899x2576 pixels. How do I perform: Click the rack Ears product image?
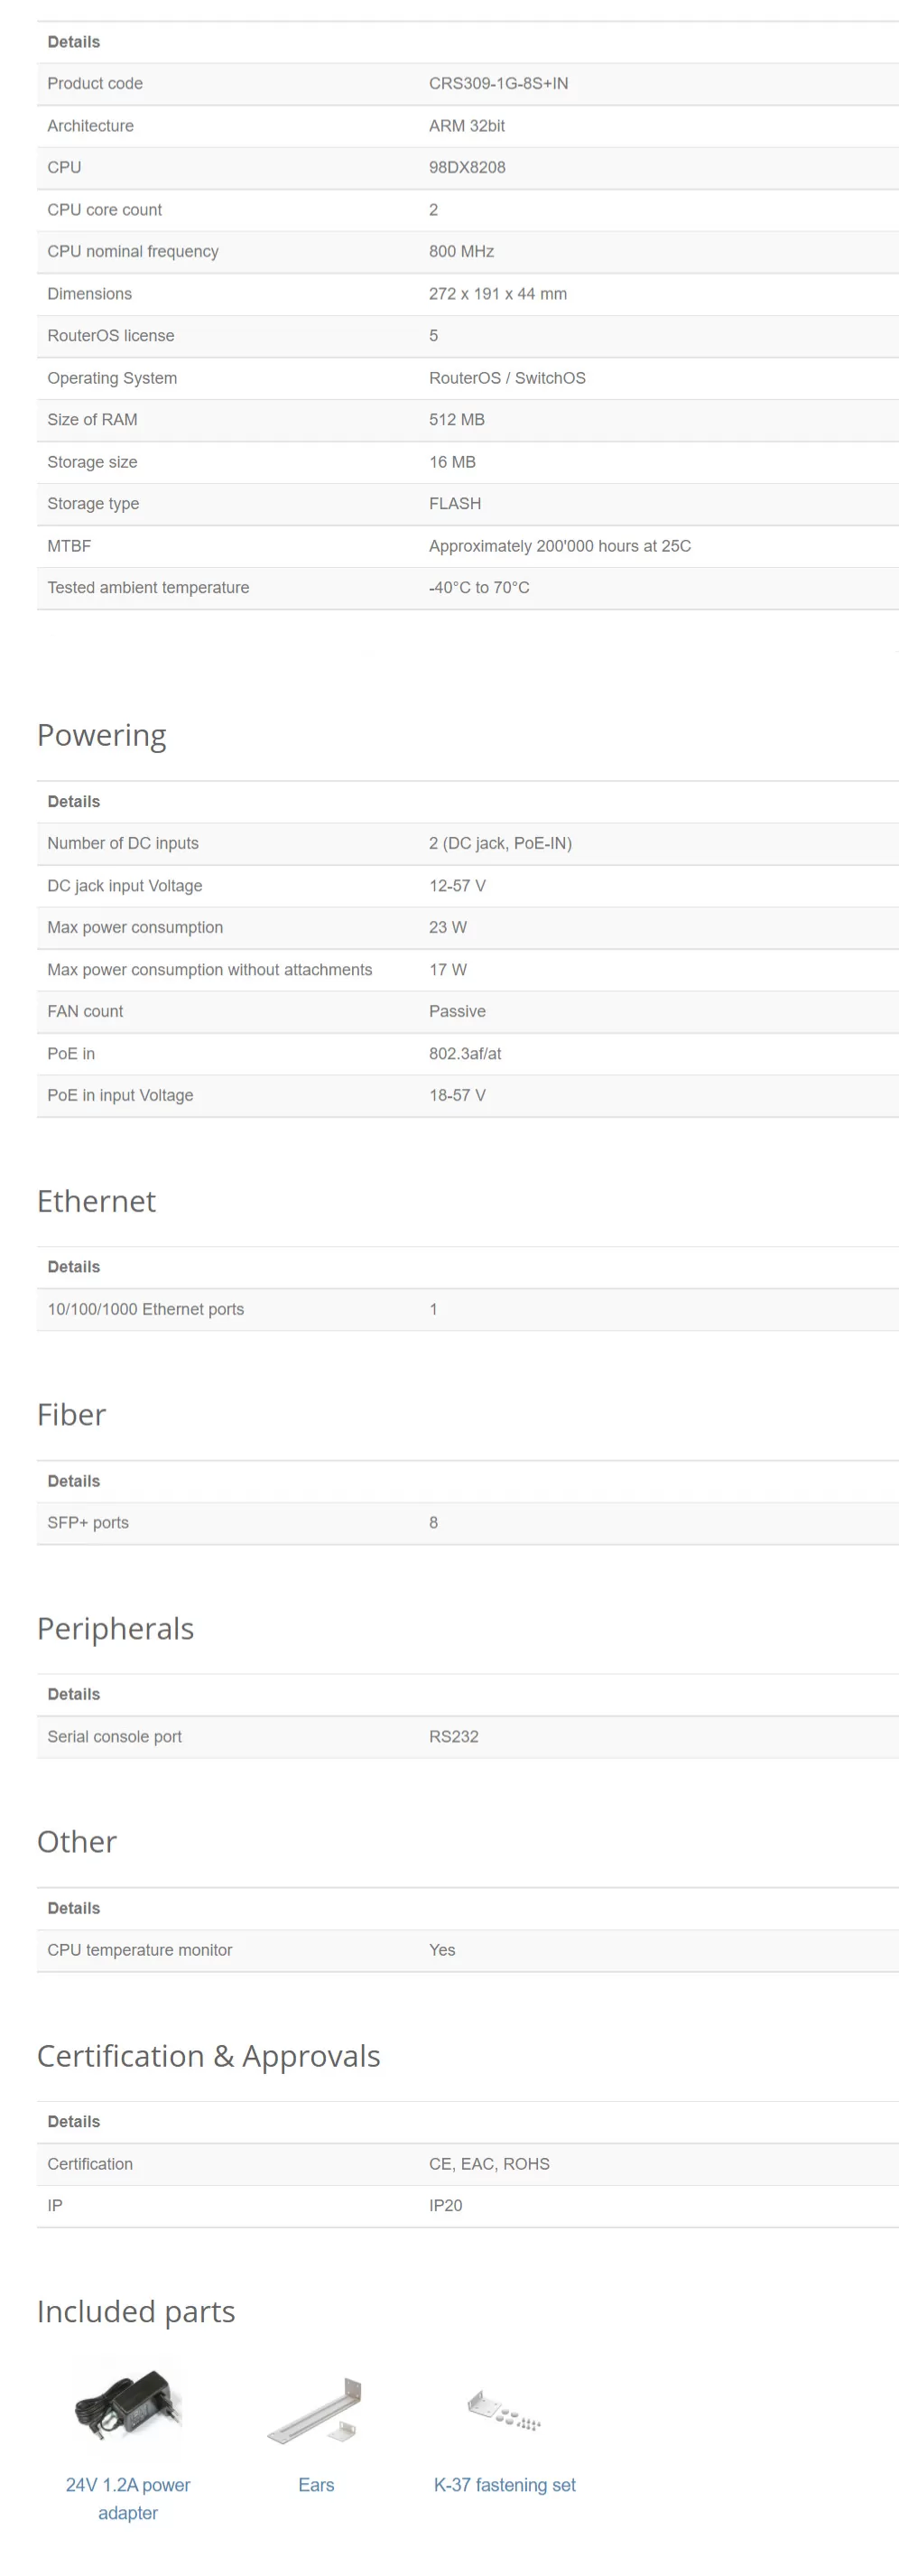pyautogui.click(x=316, y=2411)
